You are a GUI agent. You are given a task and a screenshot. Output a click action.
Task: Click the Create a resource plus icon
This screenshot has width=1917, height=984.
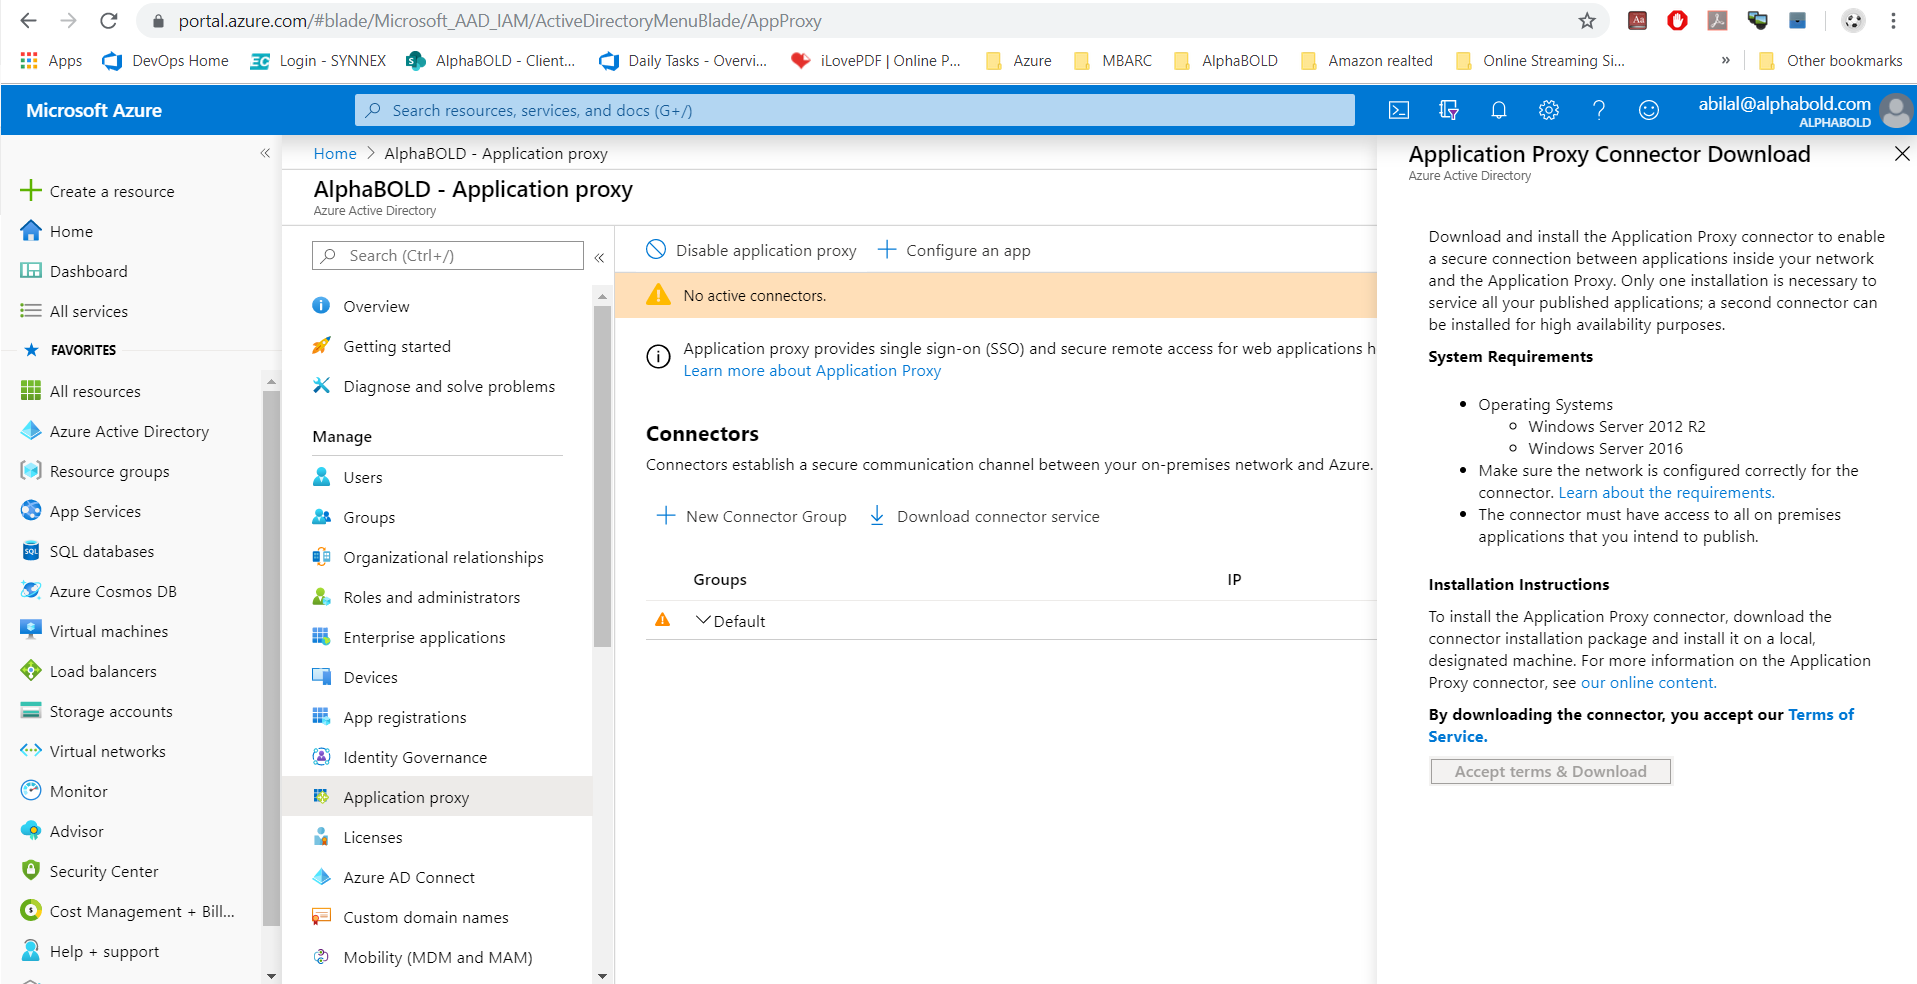pos(31,191)
